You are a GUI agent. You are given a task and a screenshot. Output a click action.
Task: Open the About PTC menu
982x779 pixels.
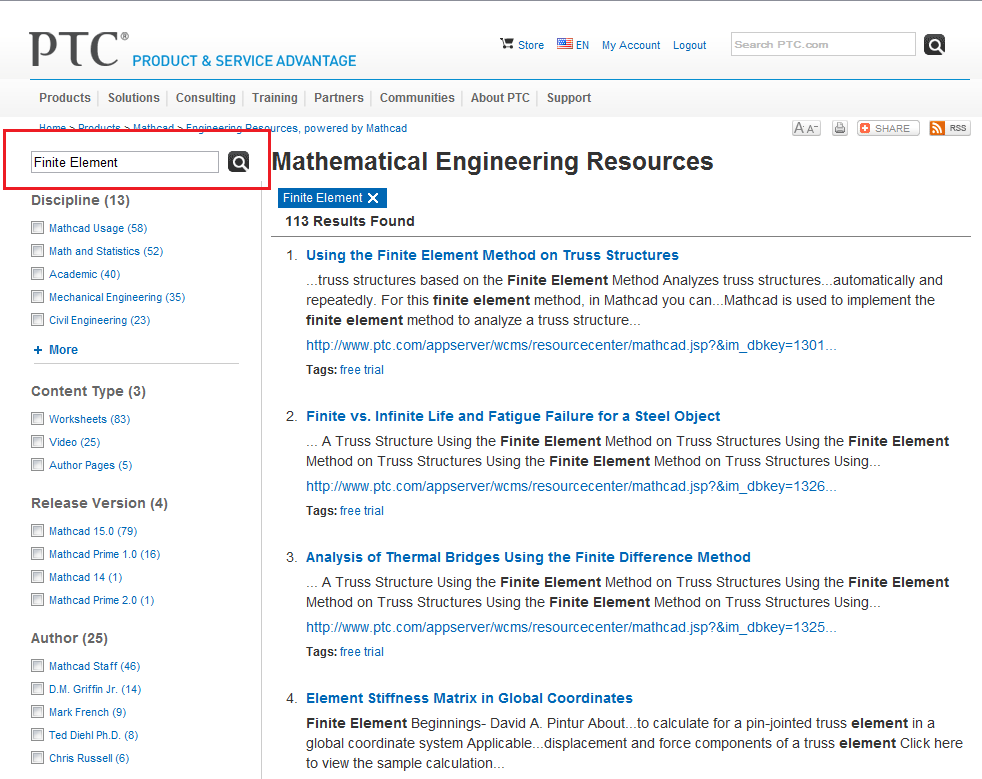coord(500,98)
